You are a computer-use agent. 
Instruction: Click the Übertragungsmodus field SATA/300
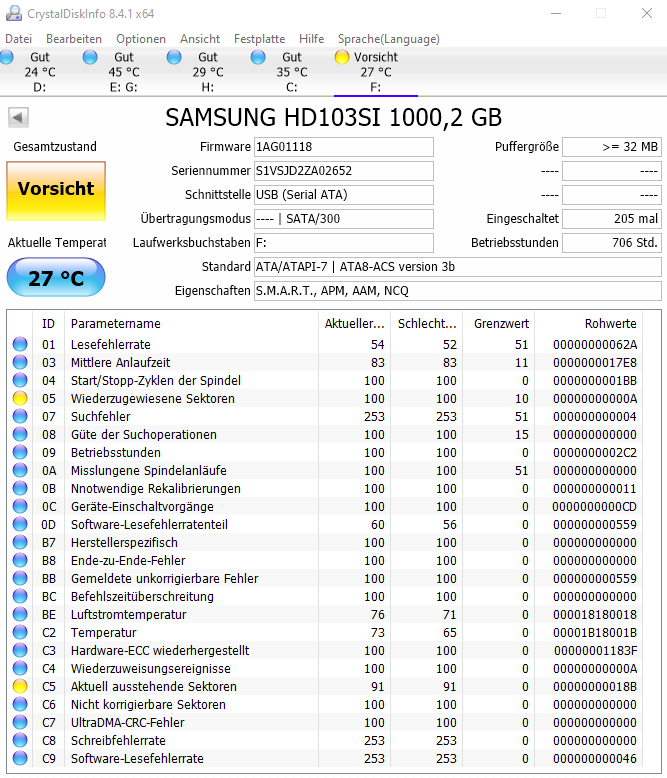(343, 219)
